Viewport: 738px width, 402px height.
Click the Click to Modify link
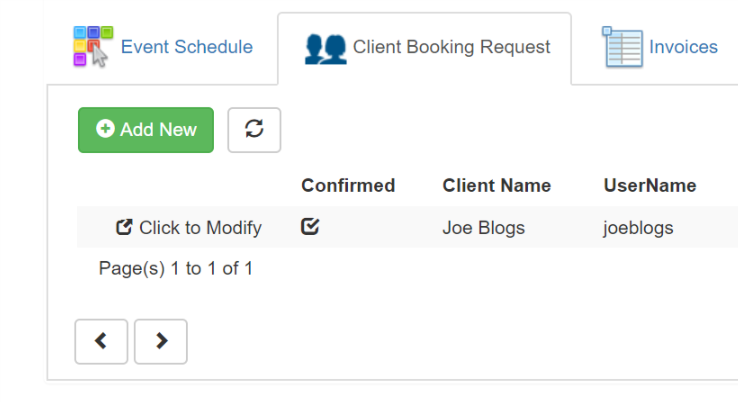[x=189, y=228]
